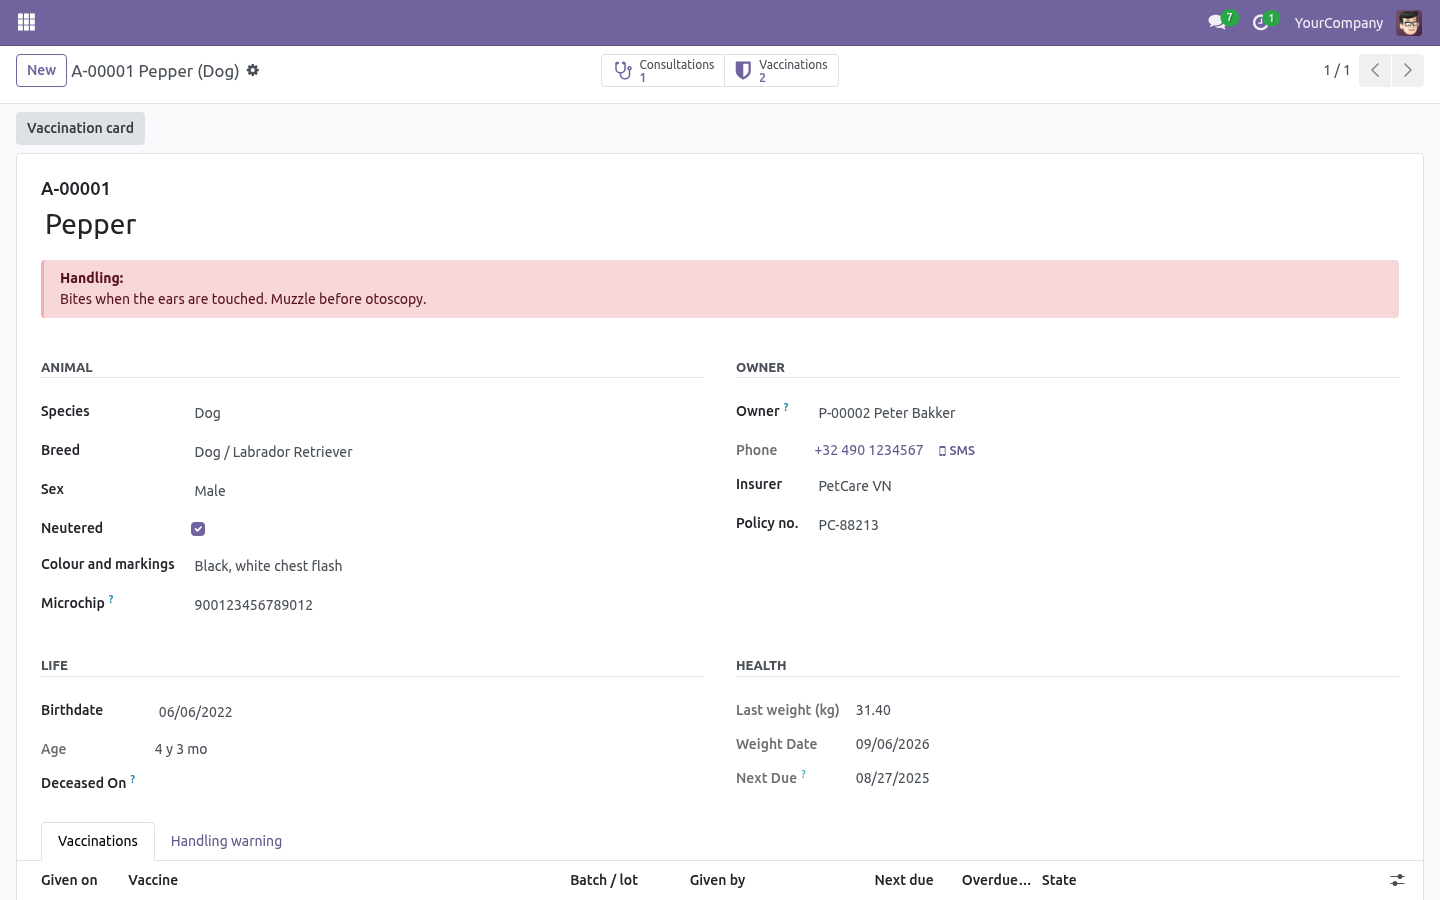This screenshot has width=1440, height=900.
Task: Click the Deceased On date field
Action: coord(429,783)
